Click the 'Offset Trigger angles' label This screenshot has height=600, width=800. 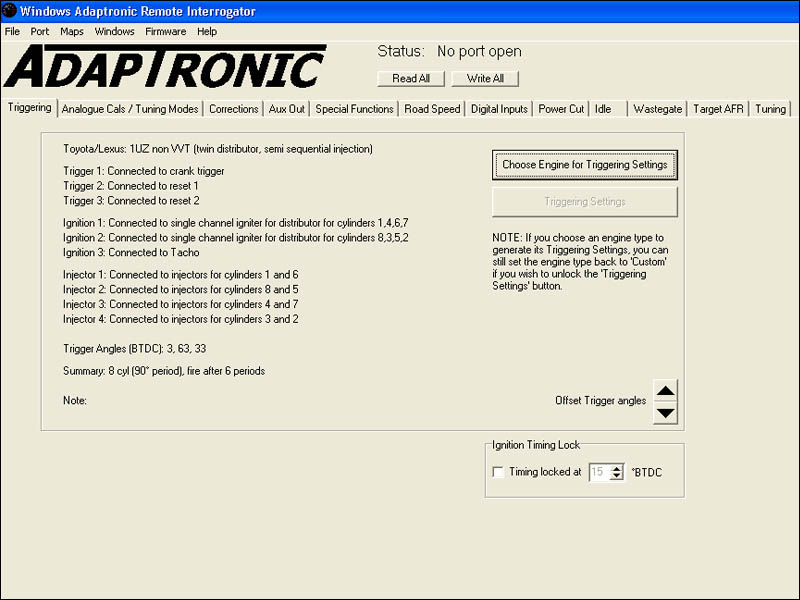click(601, 401)
